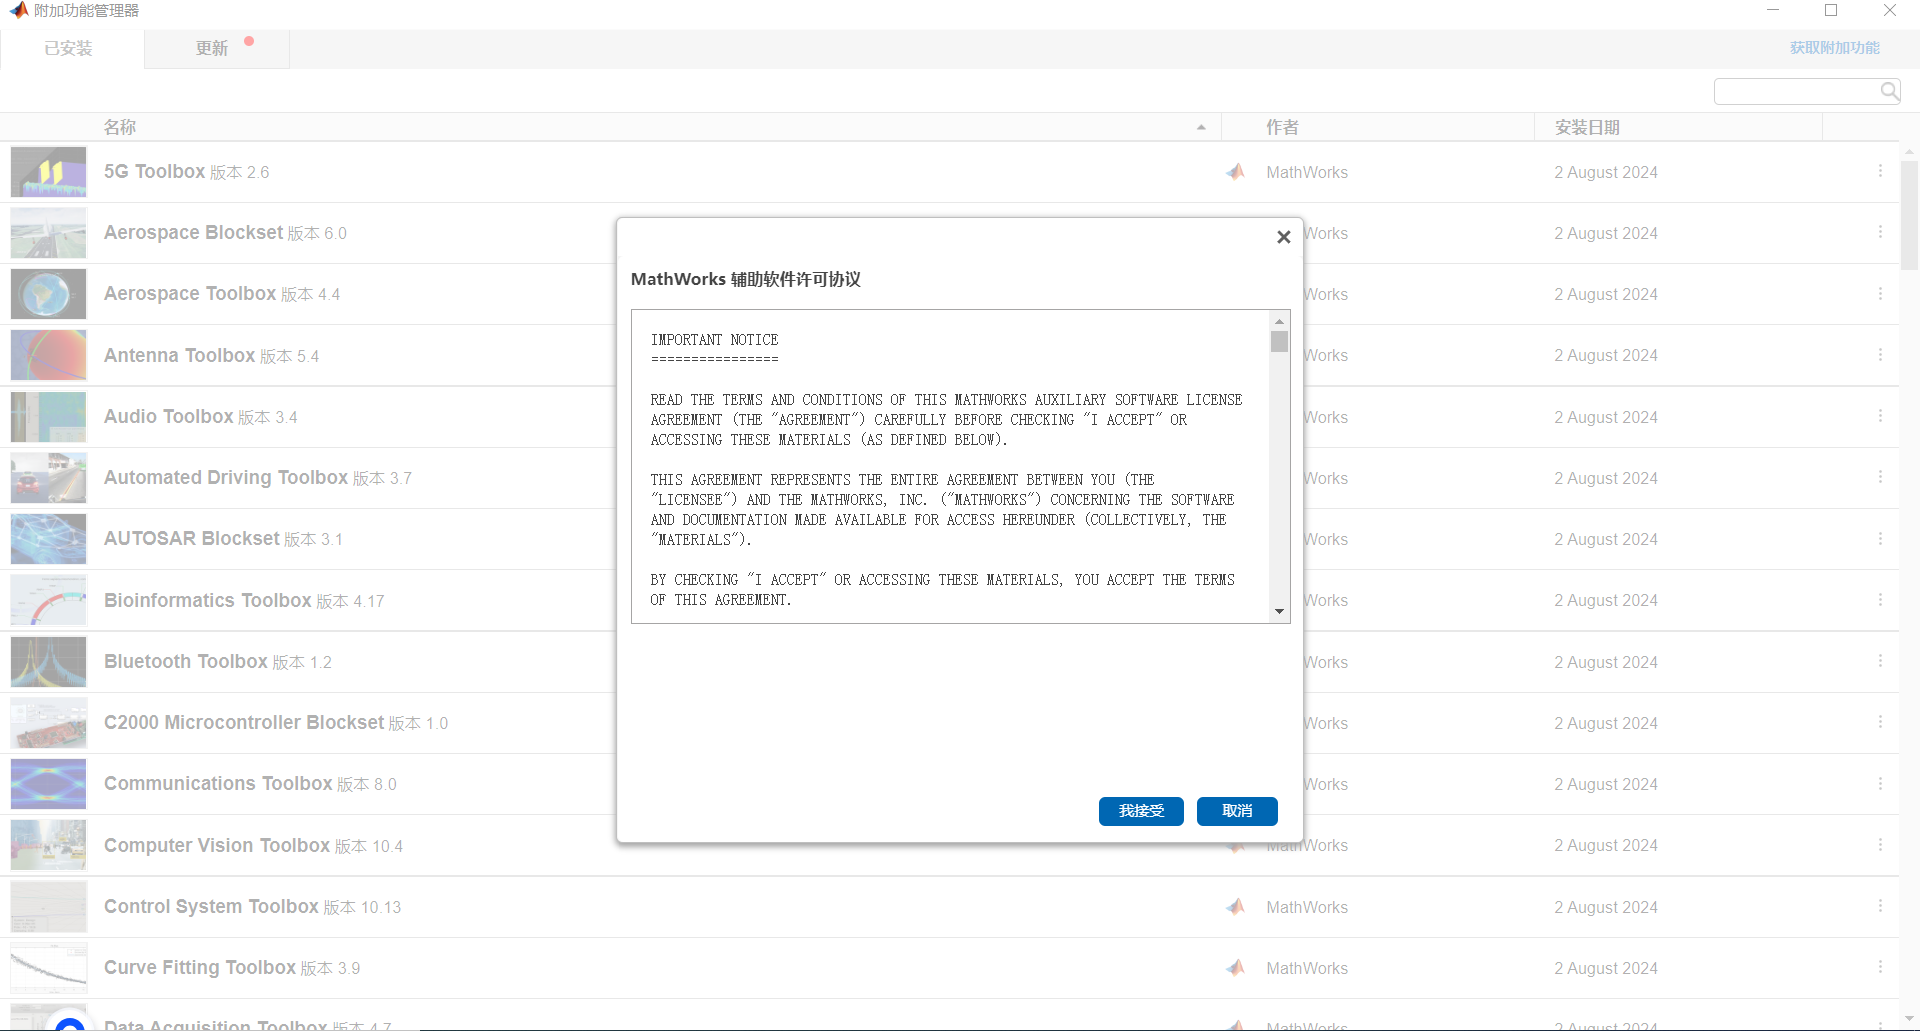This screenshot has height=1031, width=1920.
Task: Accept the license with 我接受 button
Action: 1141,811
